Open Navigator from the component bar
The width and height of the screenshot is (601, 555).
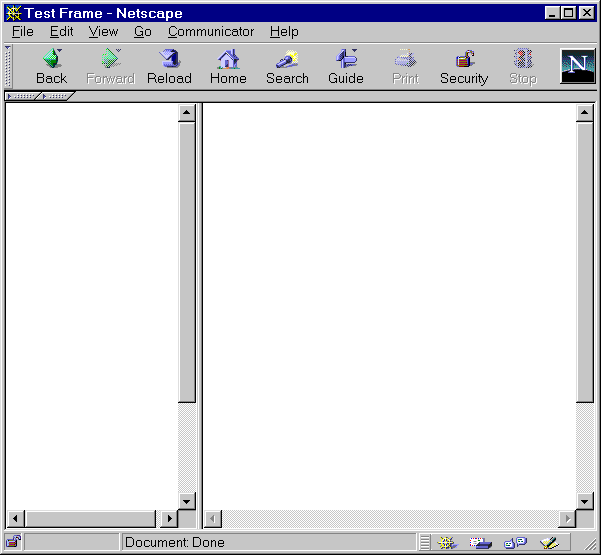(447, 542)
